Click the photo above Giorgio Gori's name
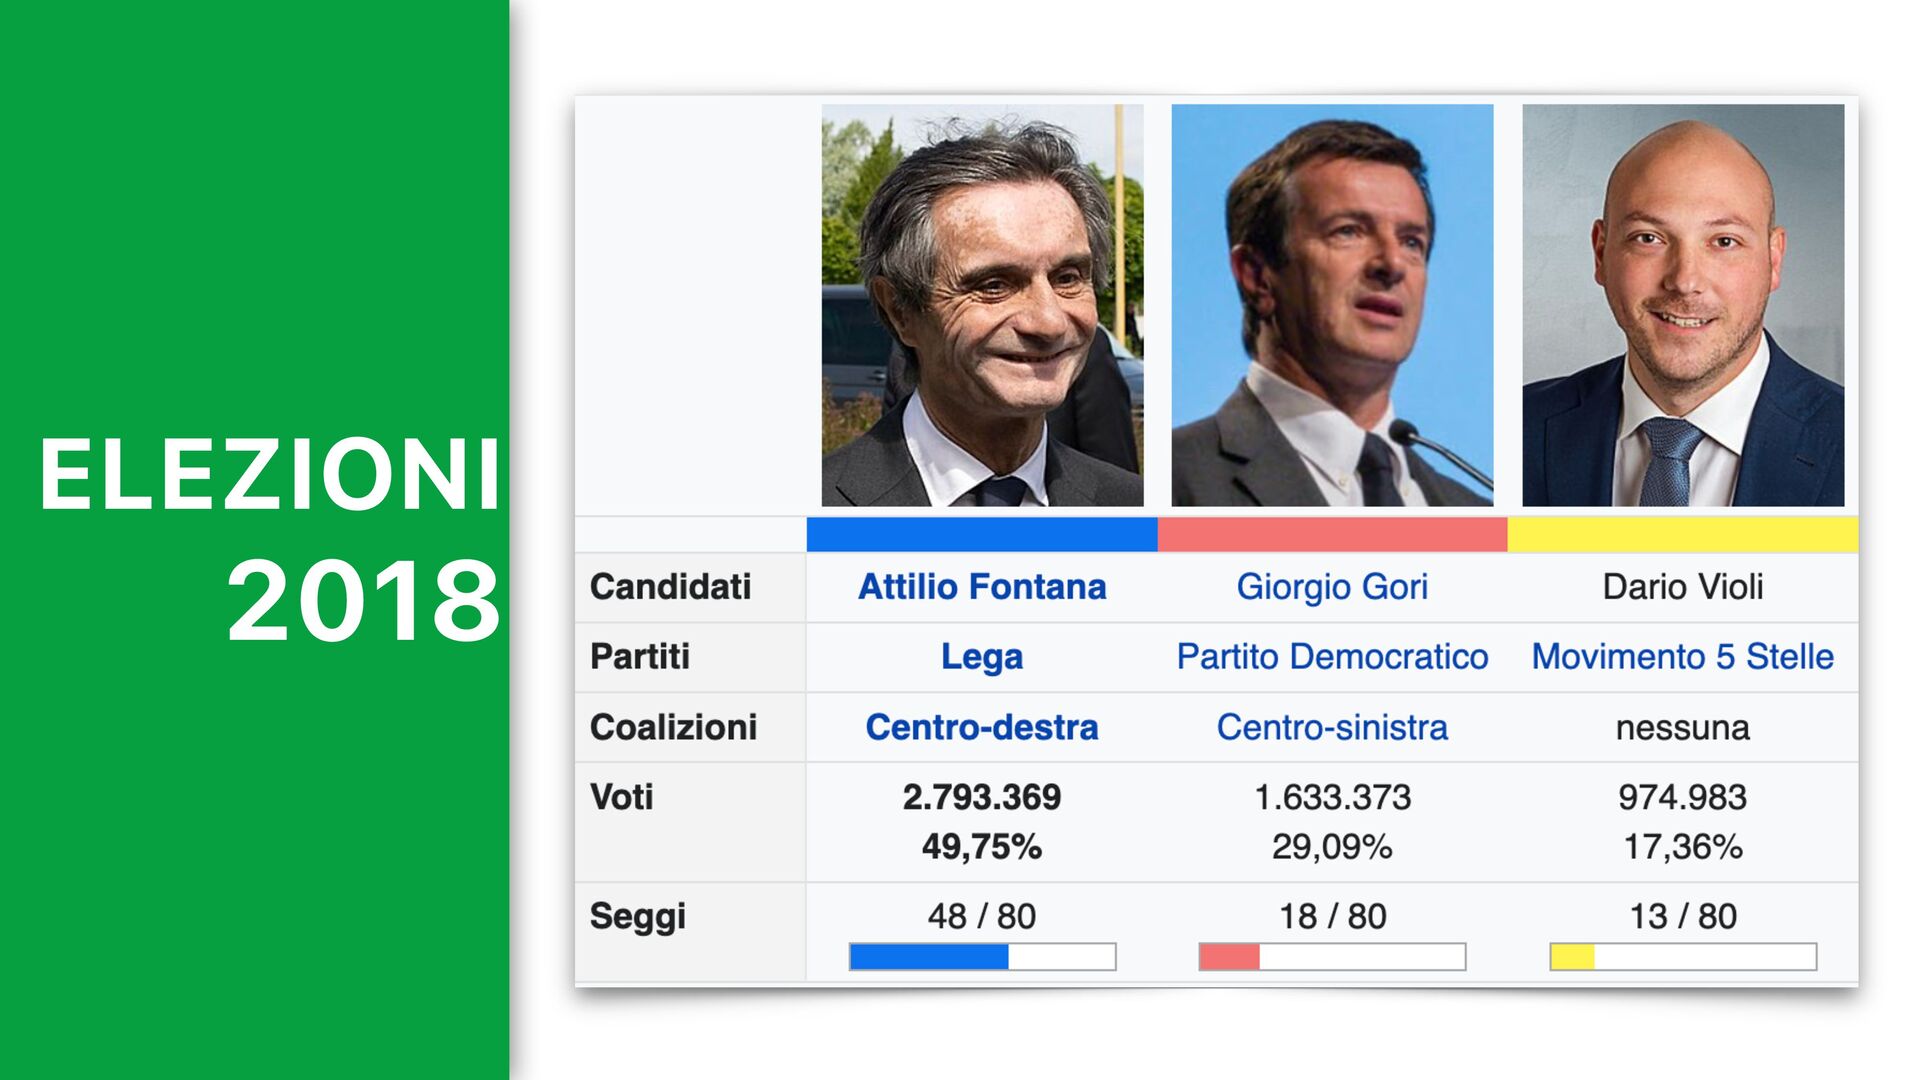 [x=1332, y=305]
